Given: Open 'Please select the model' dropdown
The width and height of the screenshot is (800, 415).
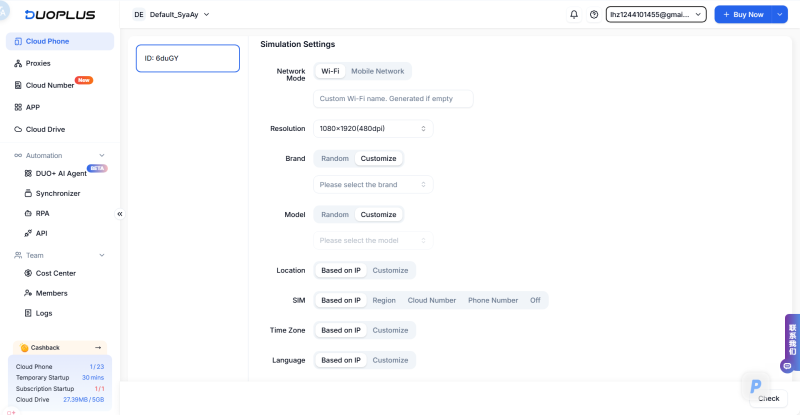Looking at the screenshot, I should [373, 240].
